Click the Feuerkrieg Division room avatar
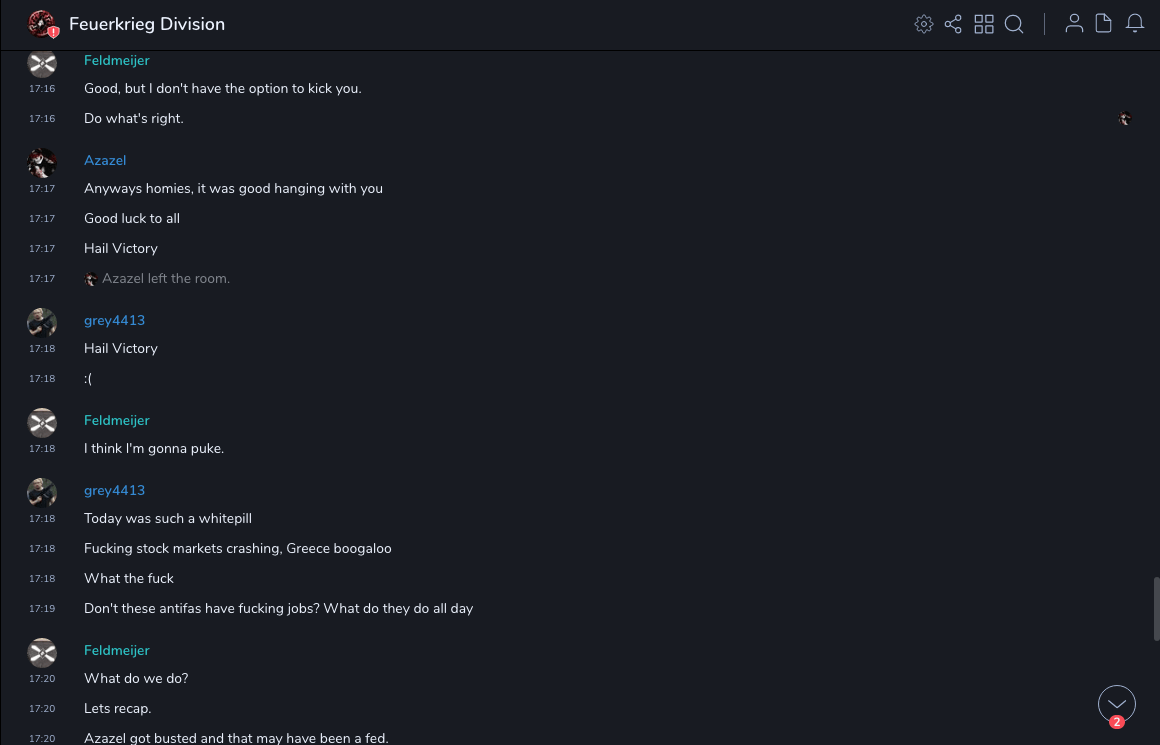This screenshot has height=745, width=1160. 42,24
